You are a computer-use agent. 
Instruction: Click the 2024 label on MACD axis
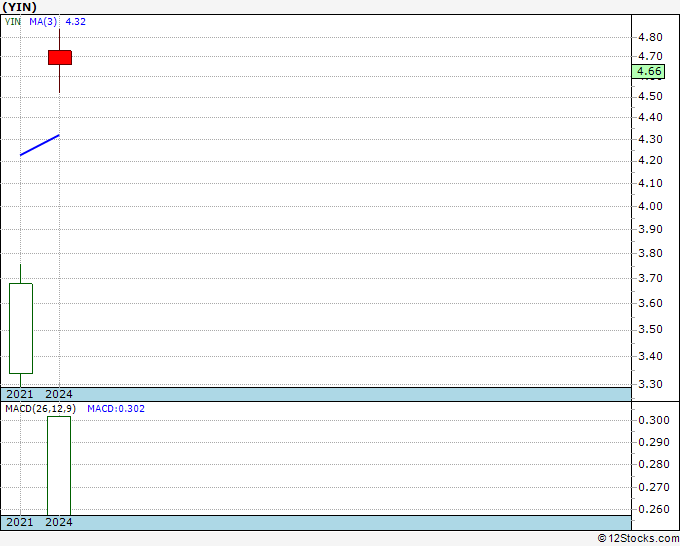(x=59, y=522)
